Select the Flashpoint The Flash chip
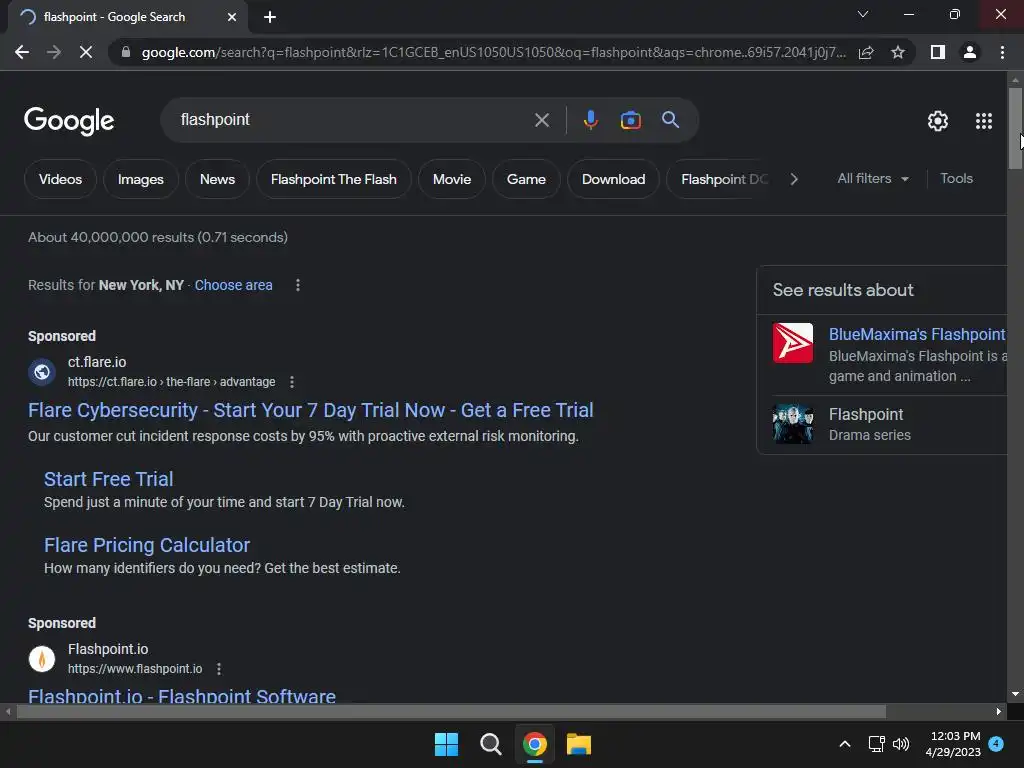Viewport: 1024px width, 768px height. (x=334, y=179)
